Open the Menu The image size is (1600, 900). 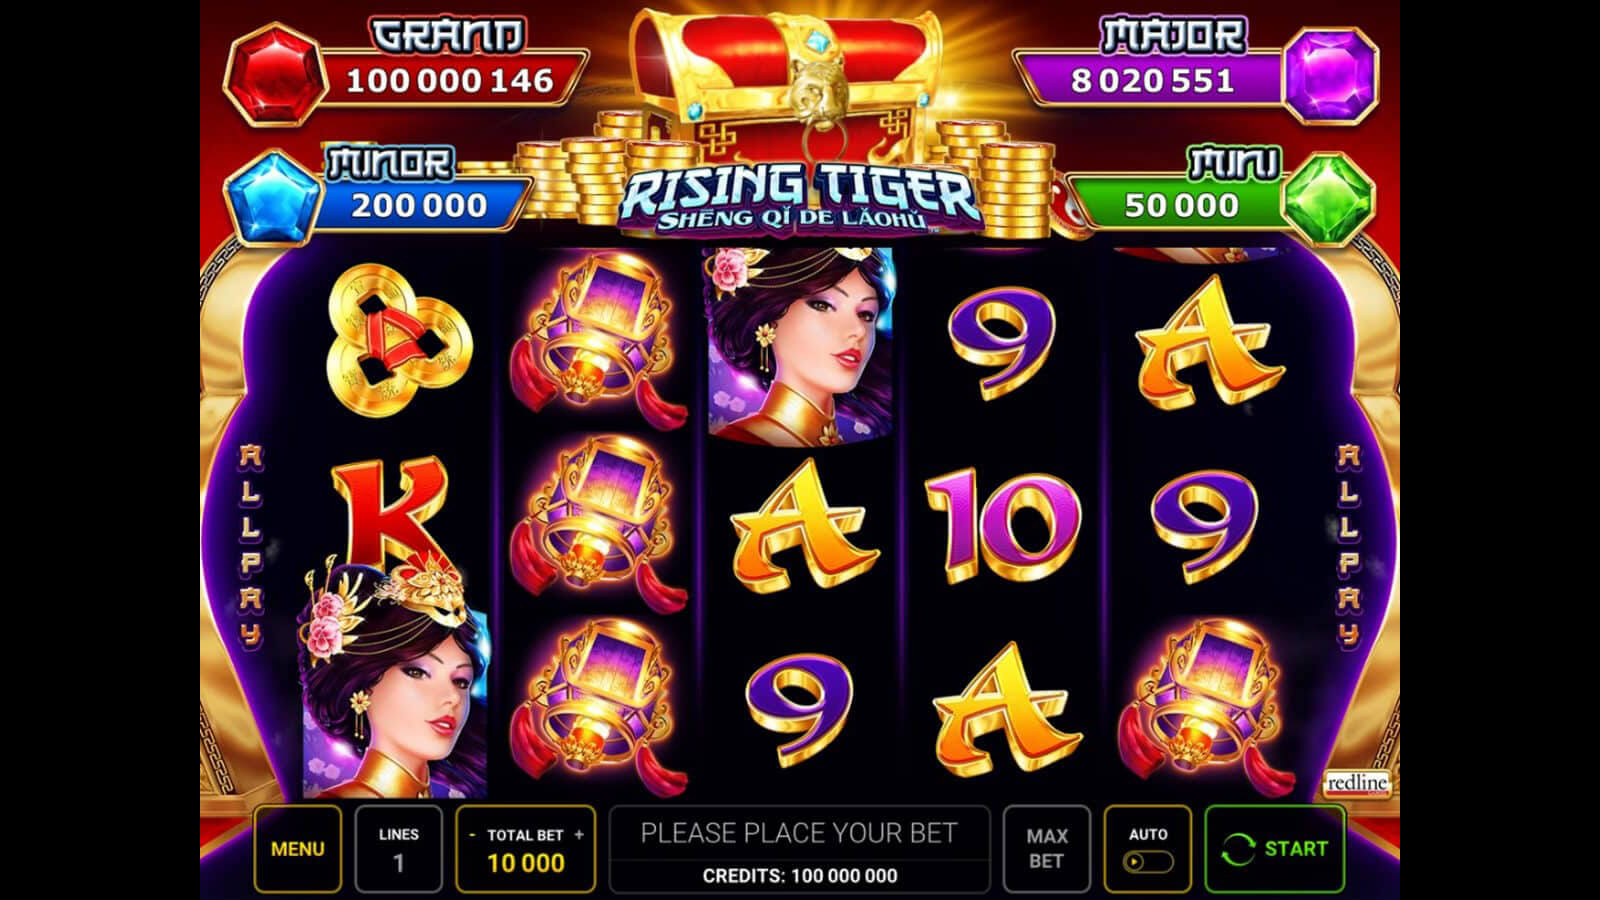tap(297, 849)
